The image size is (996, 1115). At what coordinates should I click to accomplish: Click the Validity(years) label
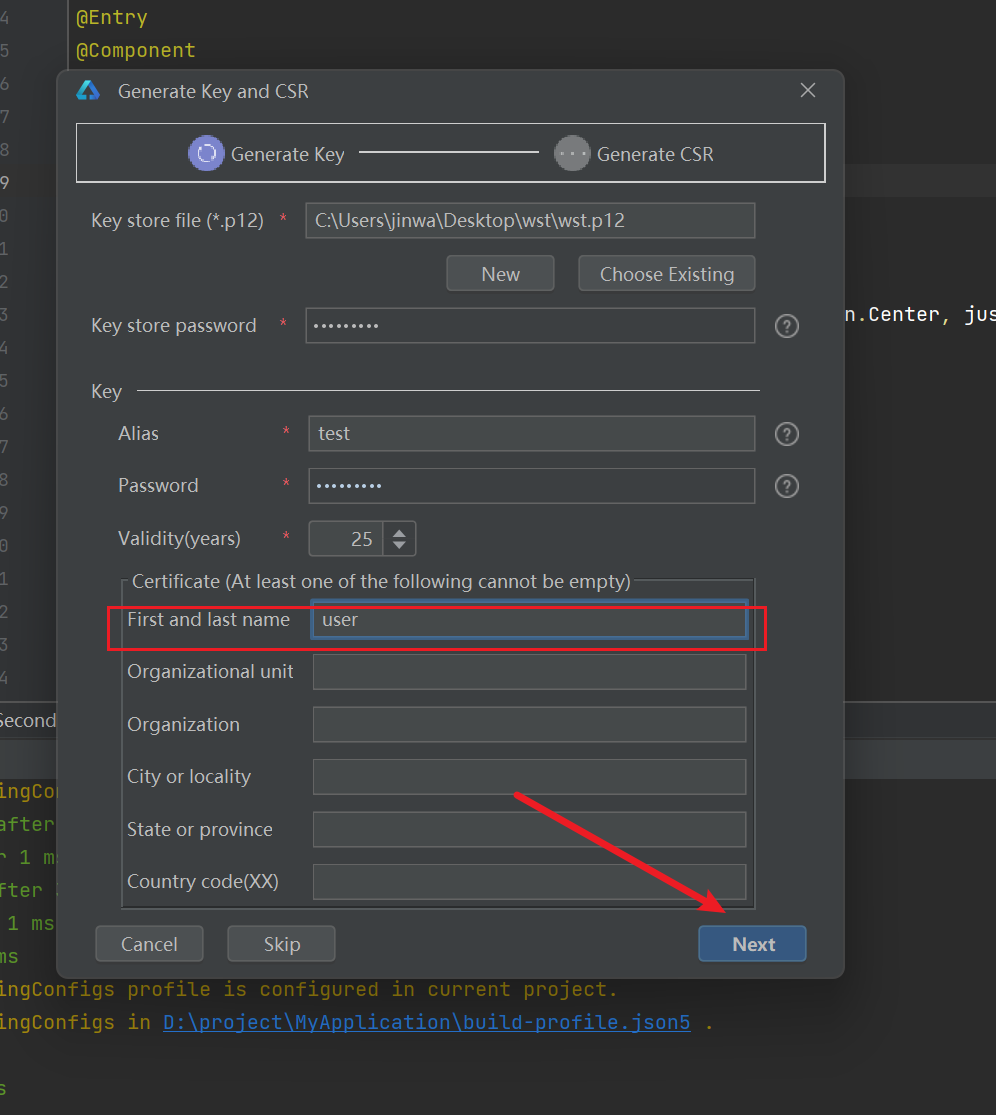(179, 538)
